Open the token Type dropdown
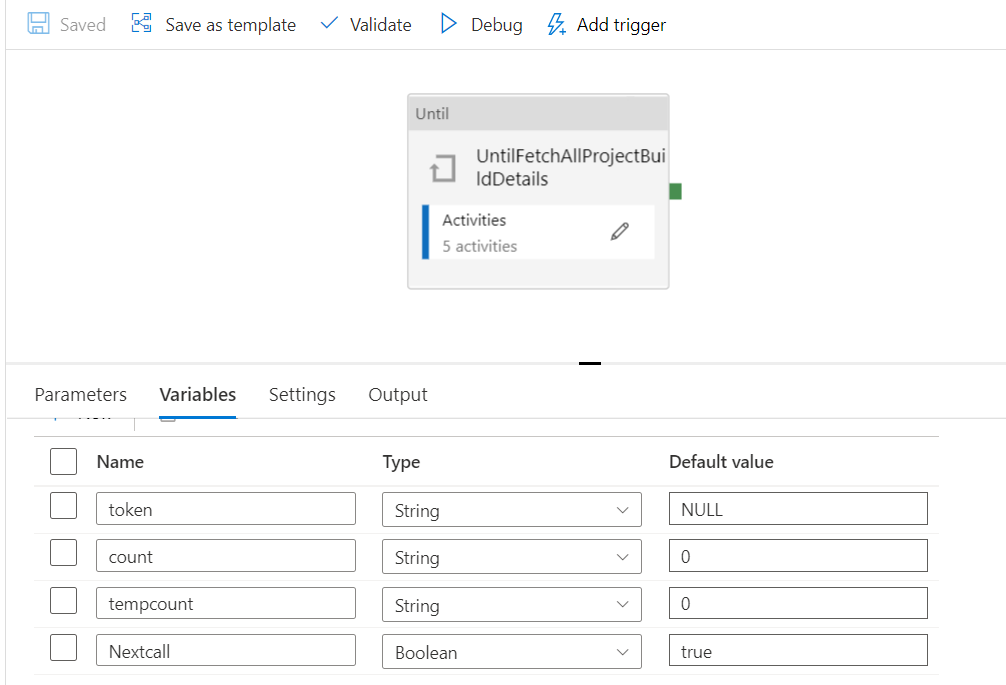Screen dimensions: 1006x685 click(511, 509)
